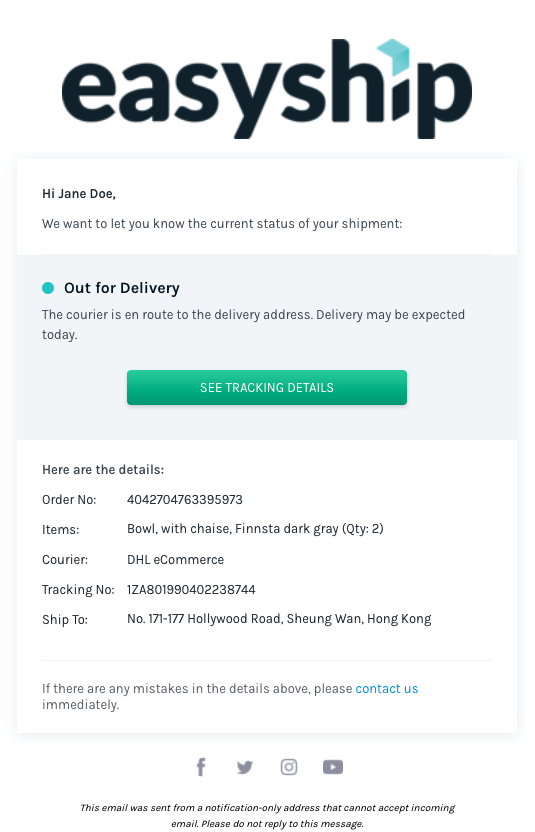Follow the contact us link
Screen dimensions: 535x832
point(387,689)
